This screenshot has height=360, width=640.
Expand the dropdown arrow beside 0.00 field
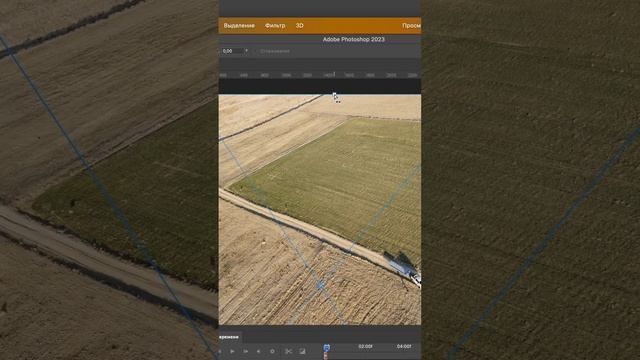[246, 51]
